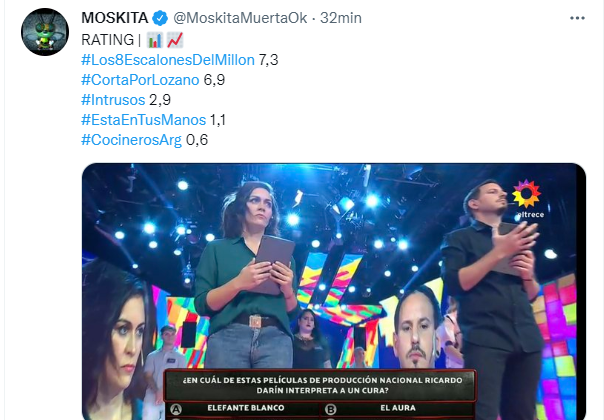Click the blue verified badge icon
Viewport: 604px width, 420px height.
click(x=160, y=18)
